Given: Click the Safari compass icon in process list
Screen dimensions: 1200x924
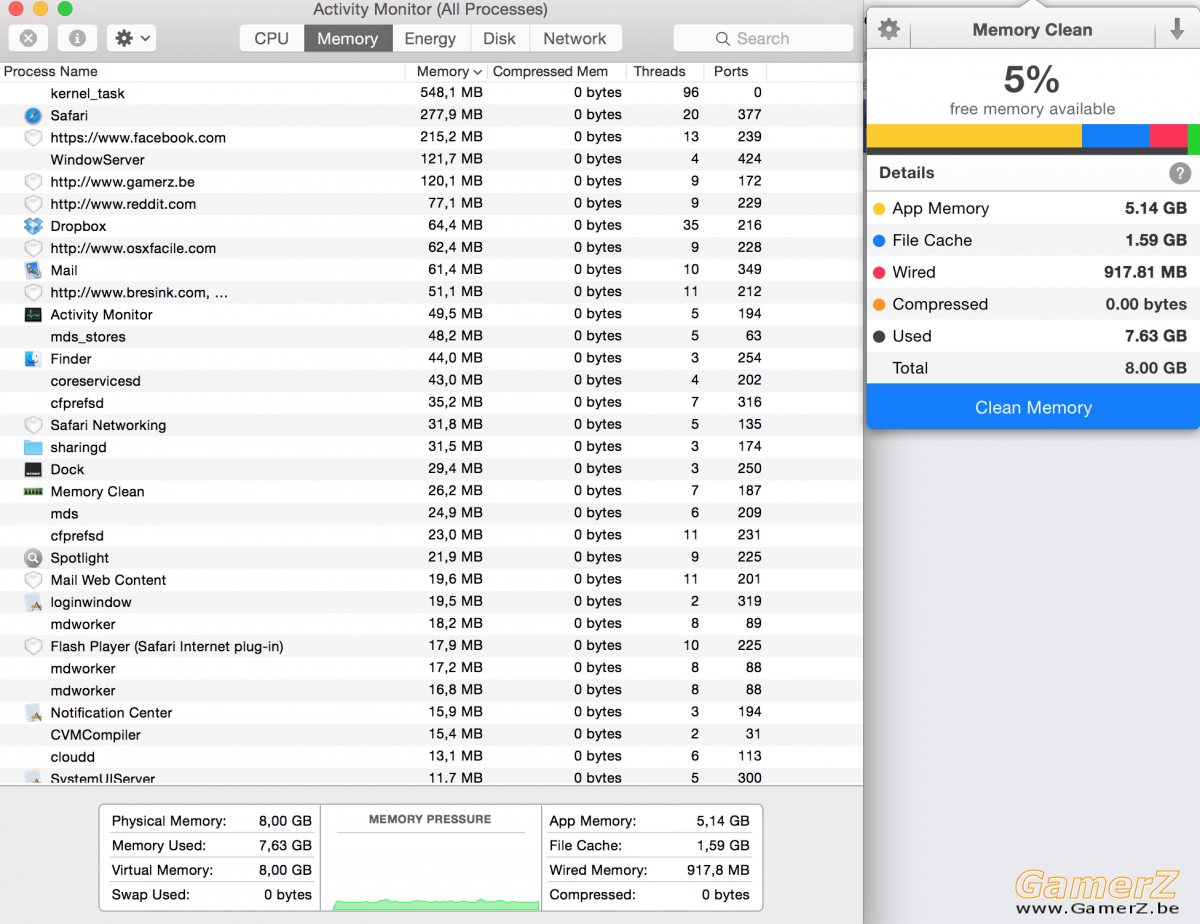Looking at the screenshot, I should (x=33, y=115).
